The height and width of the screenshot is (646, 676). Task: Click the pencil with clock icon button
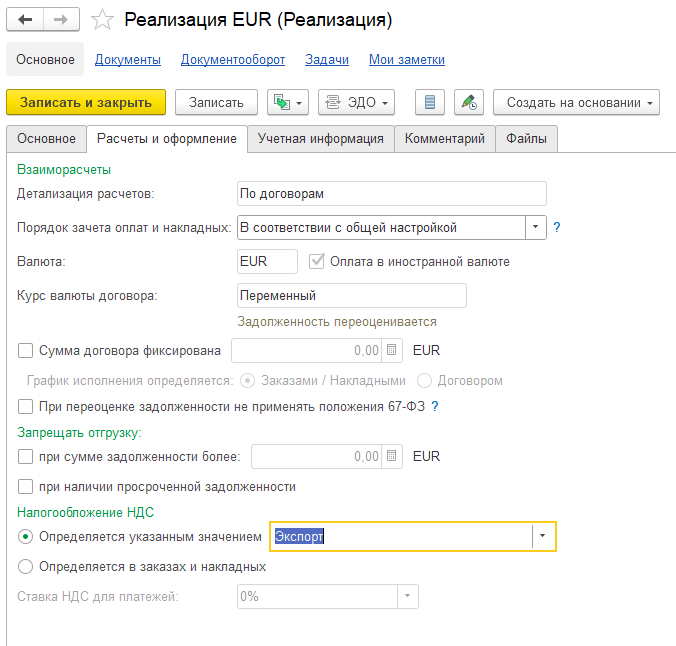(x=469, y=103)
